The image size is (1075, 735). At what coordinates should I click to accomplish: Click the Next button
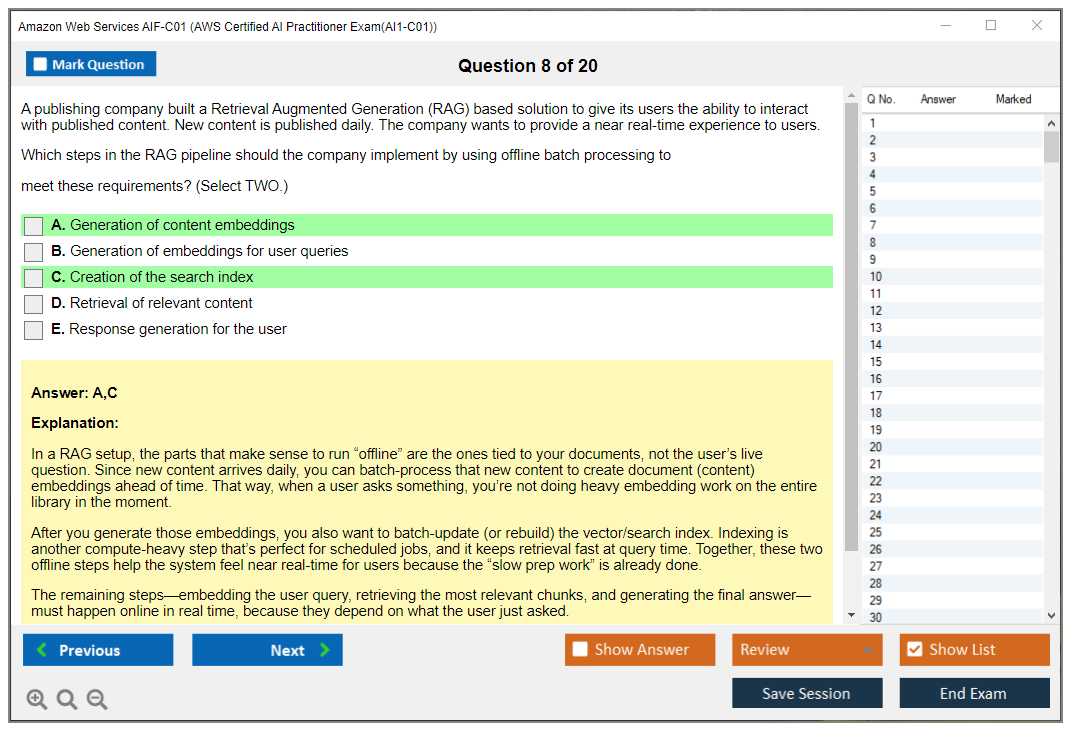(x=267, y=650)
